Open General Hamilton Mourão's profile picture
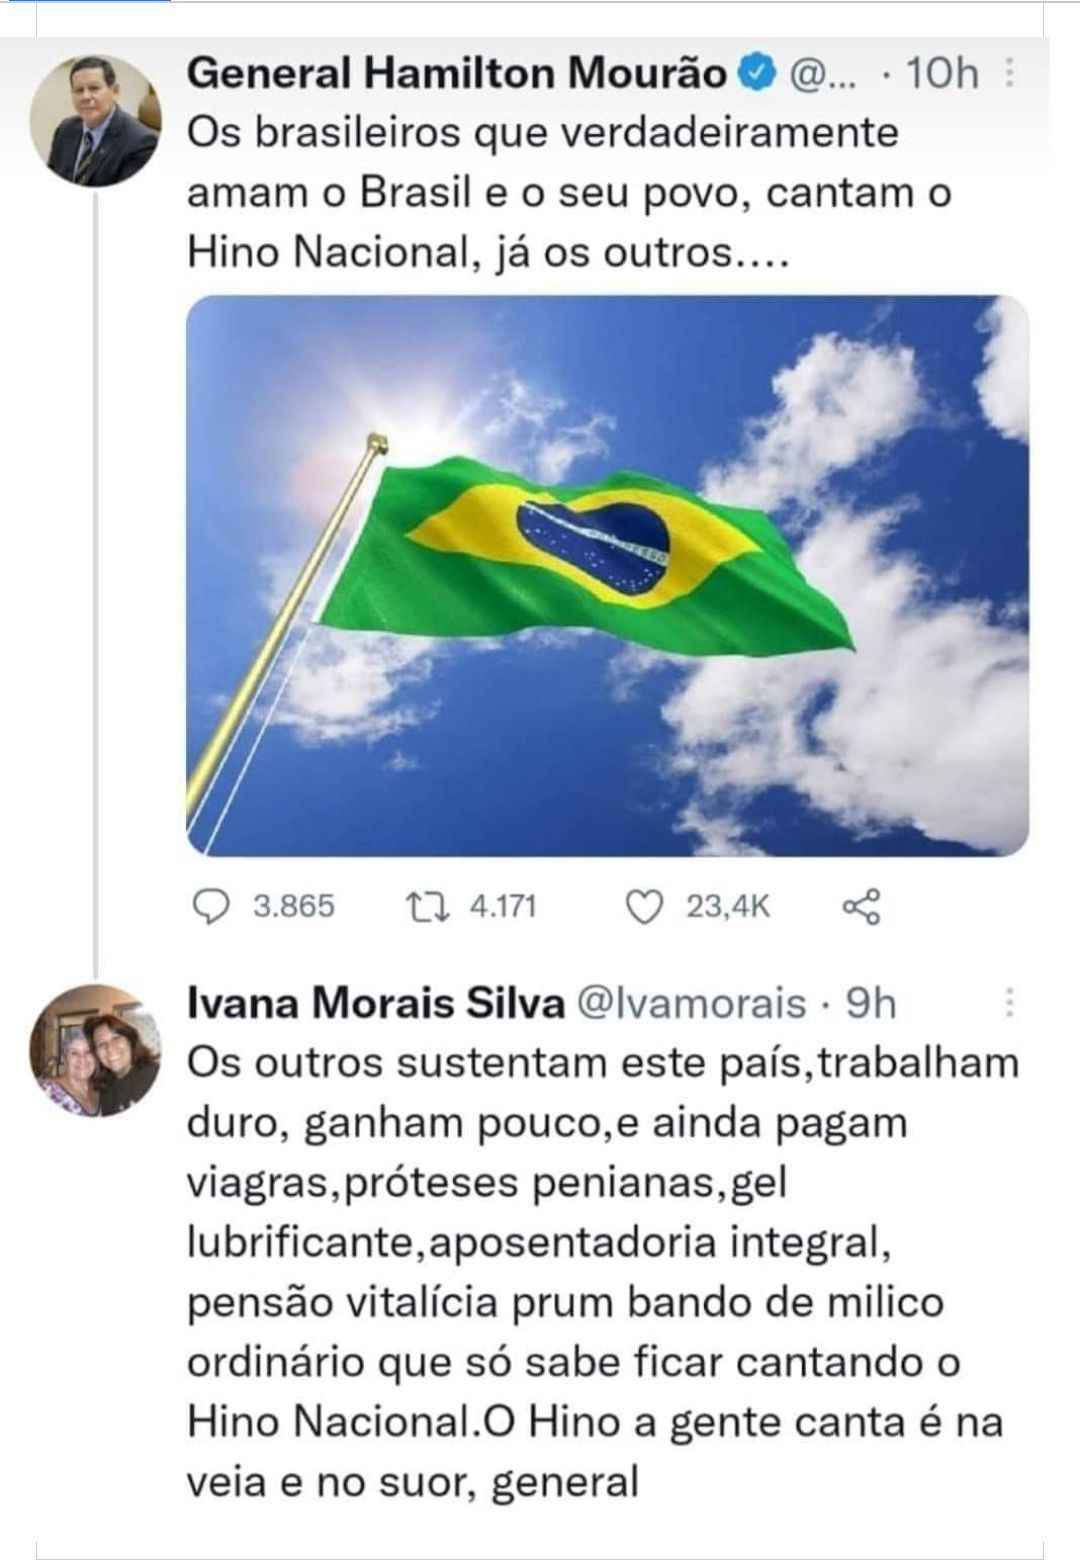This screenshot has width=1080, height=1561. click(x=95, y=121)
